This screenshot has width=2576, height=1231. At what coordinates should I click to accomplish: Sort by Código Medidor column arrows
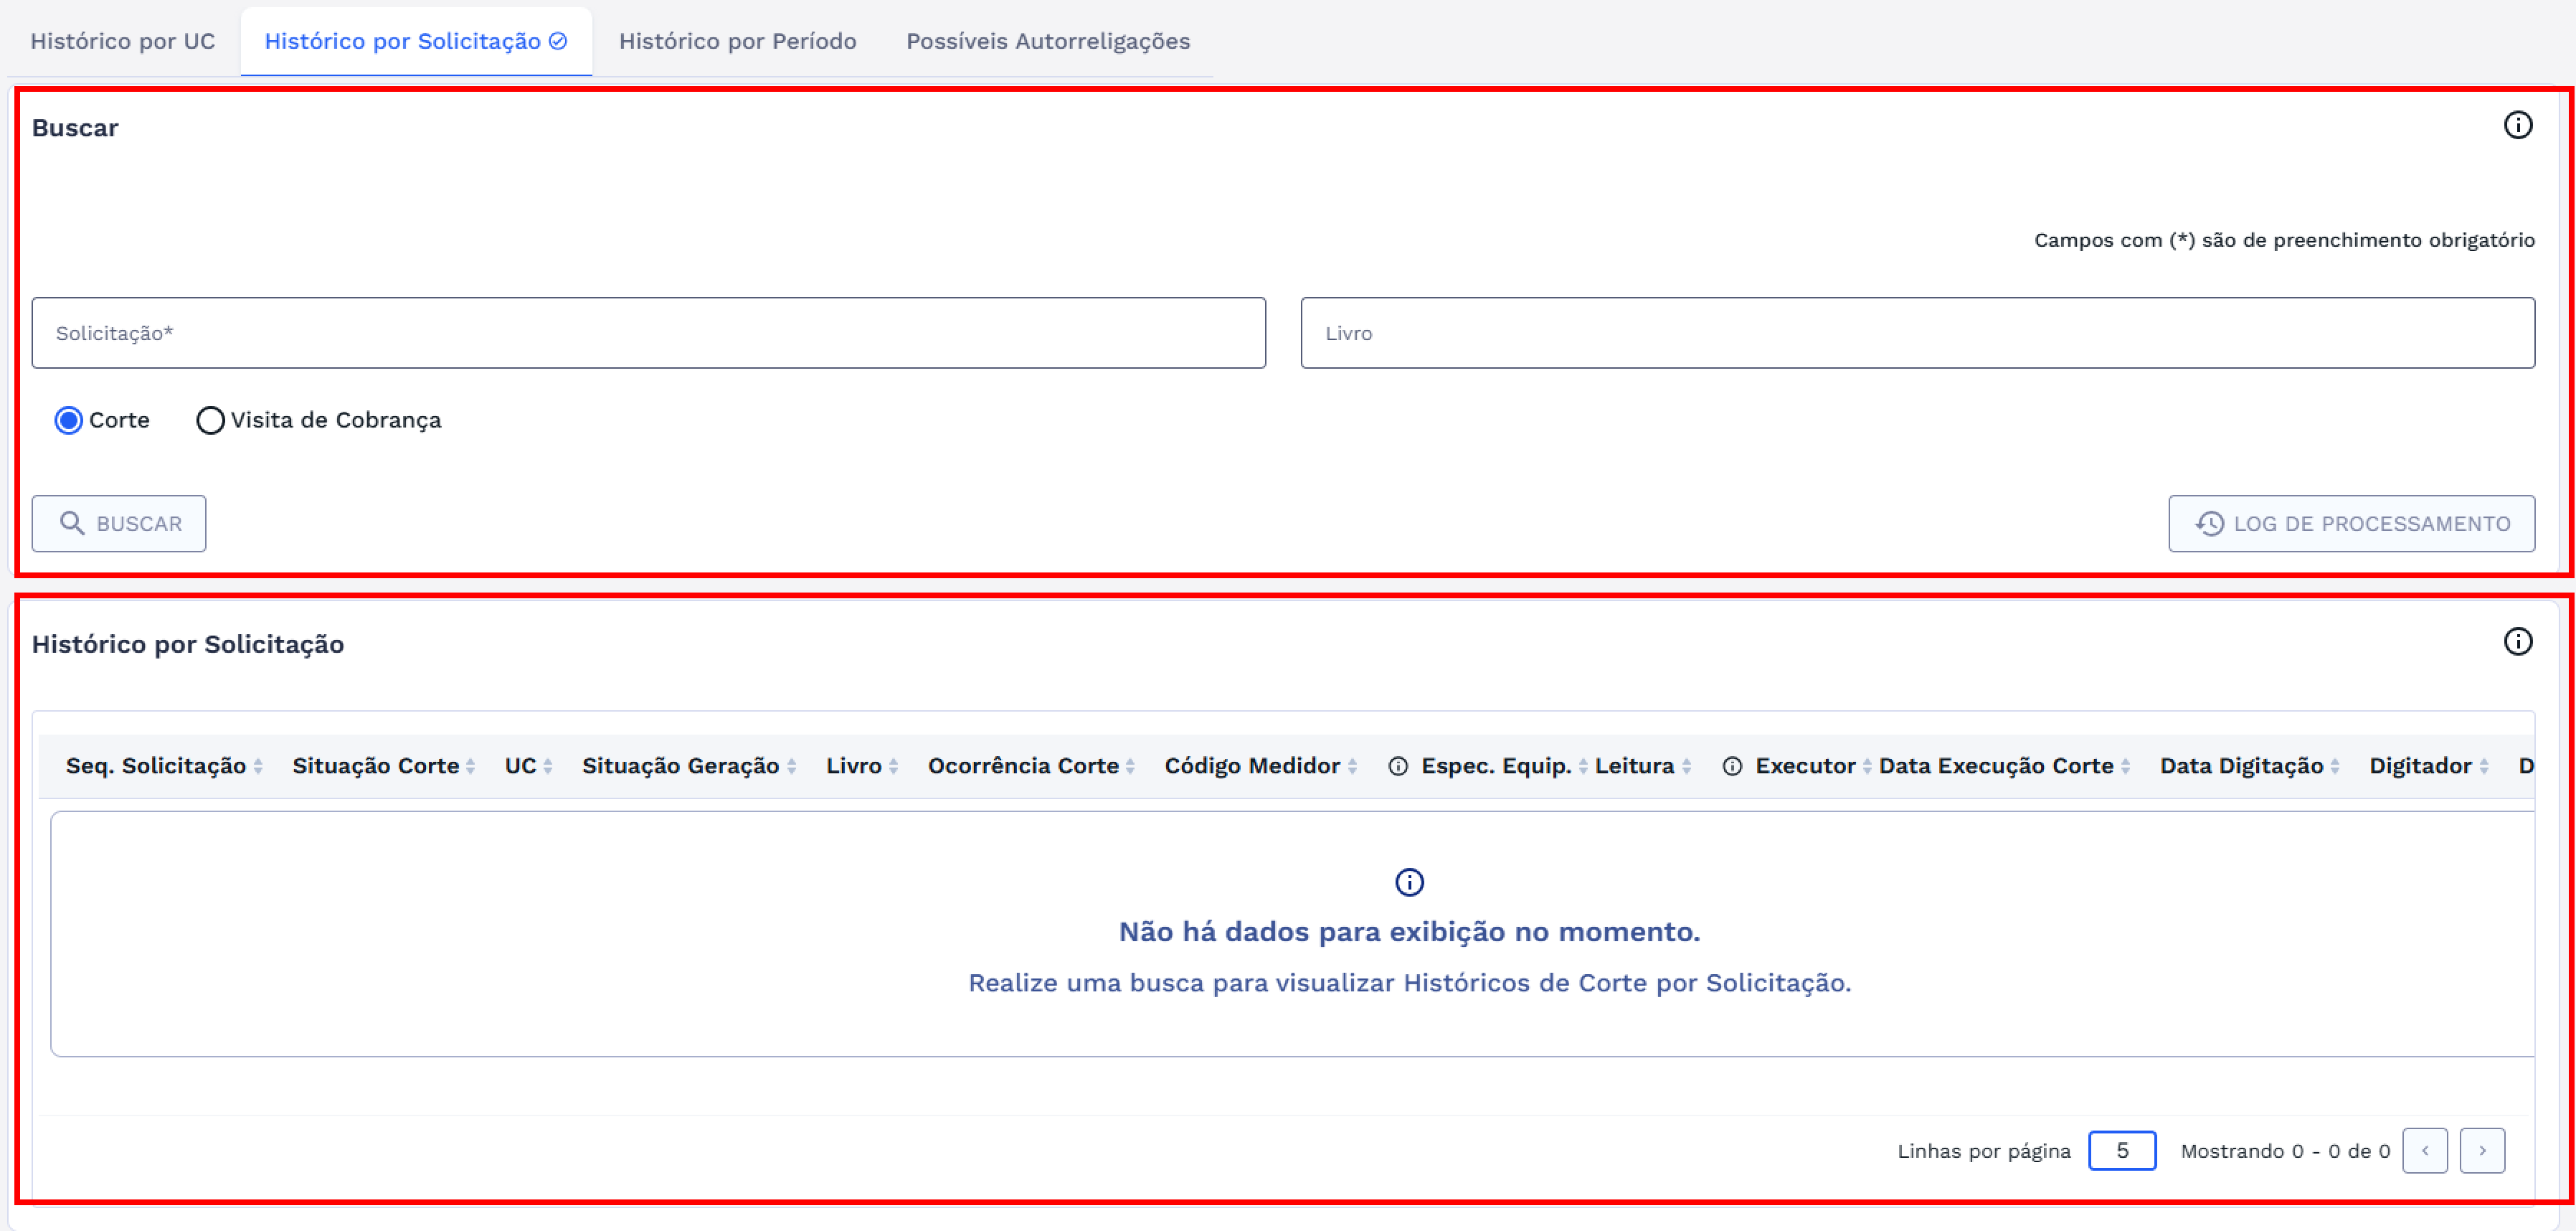[x=1352, y=766]
